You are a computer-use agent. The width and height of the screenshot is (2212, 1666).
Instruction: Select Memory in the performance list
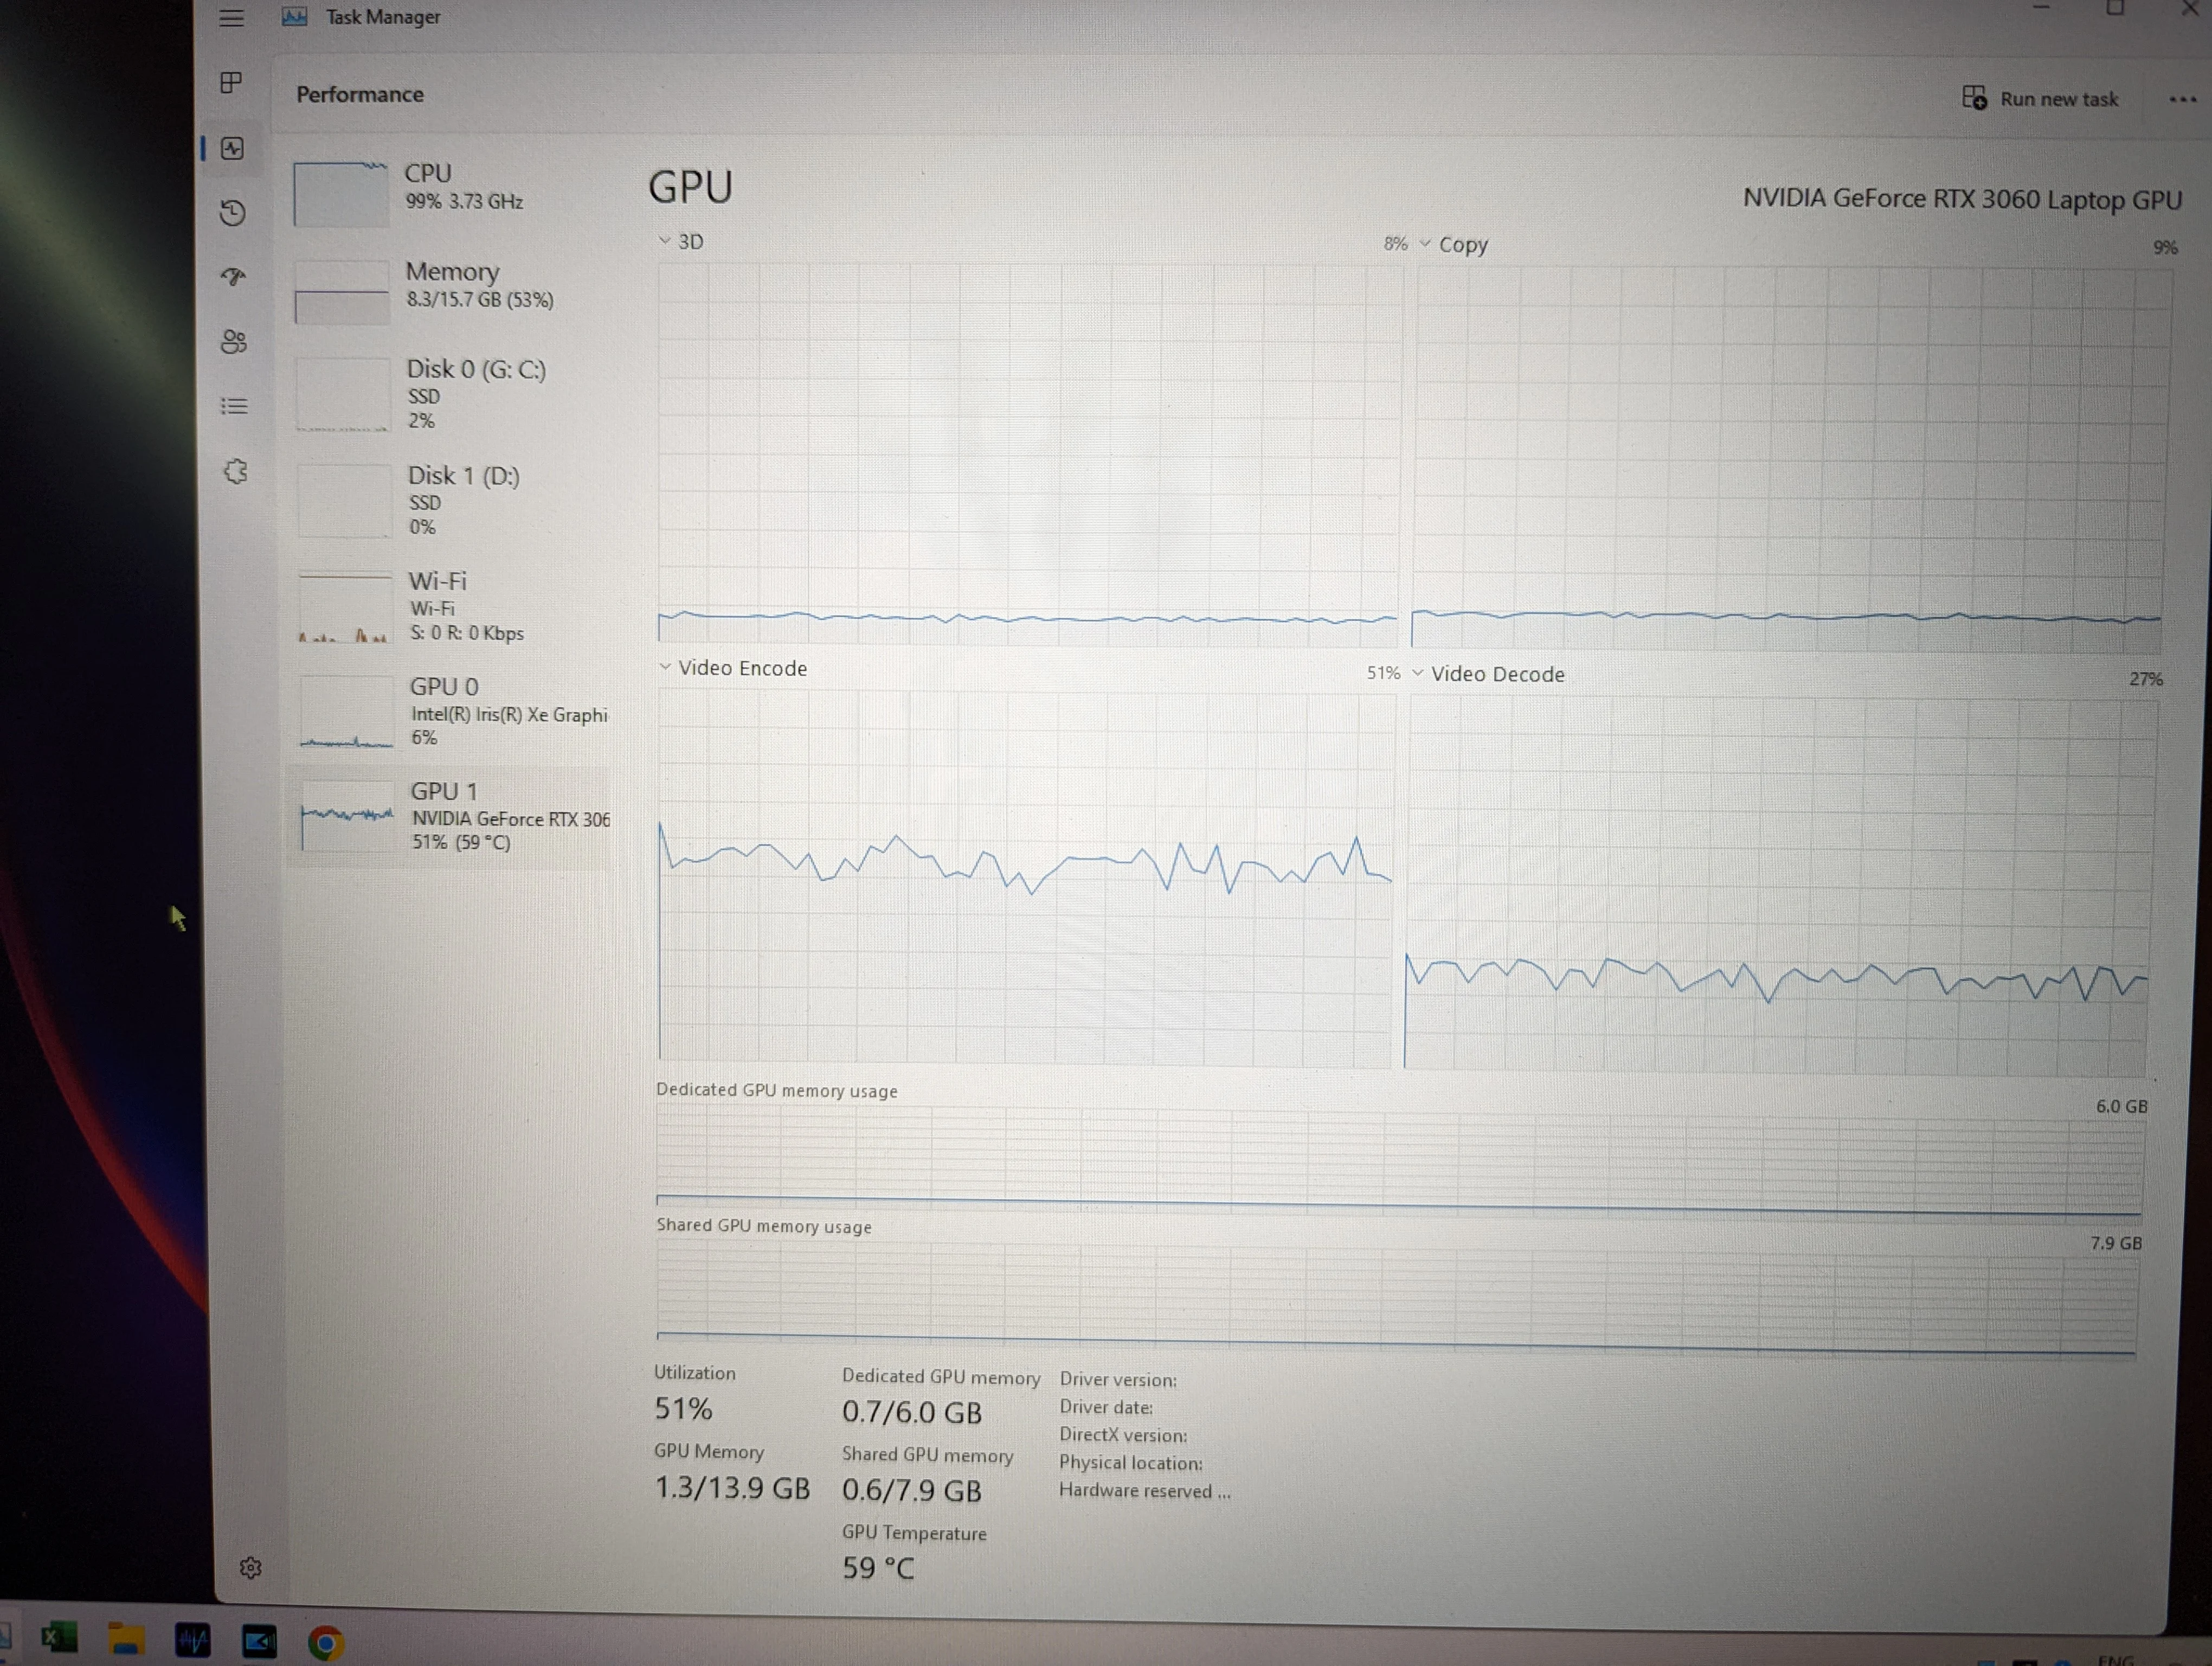pyautogui.click(x=450, y=289)
